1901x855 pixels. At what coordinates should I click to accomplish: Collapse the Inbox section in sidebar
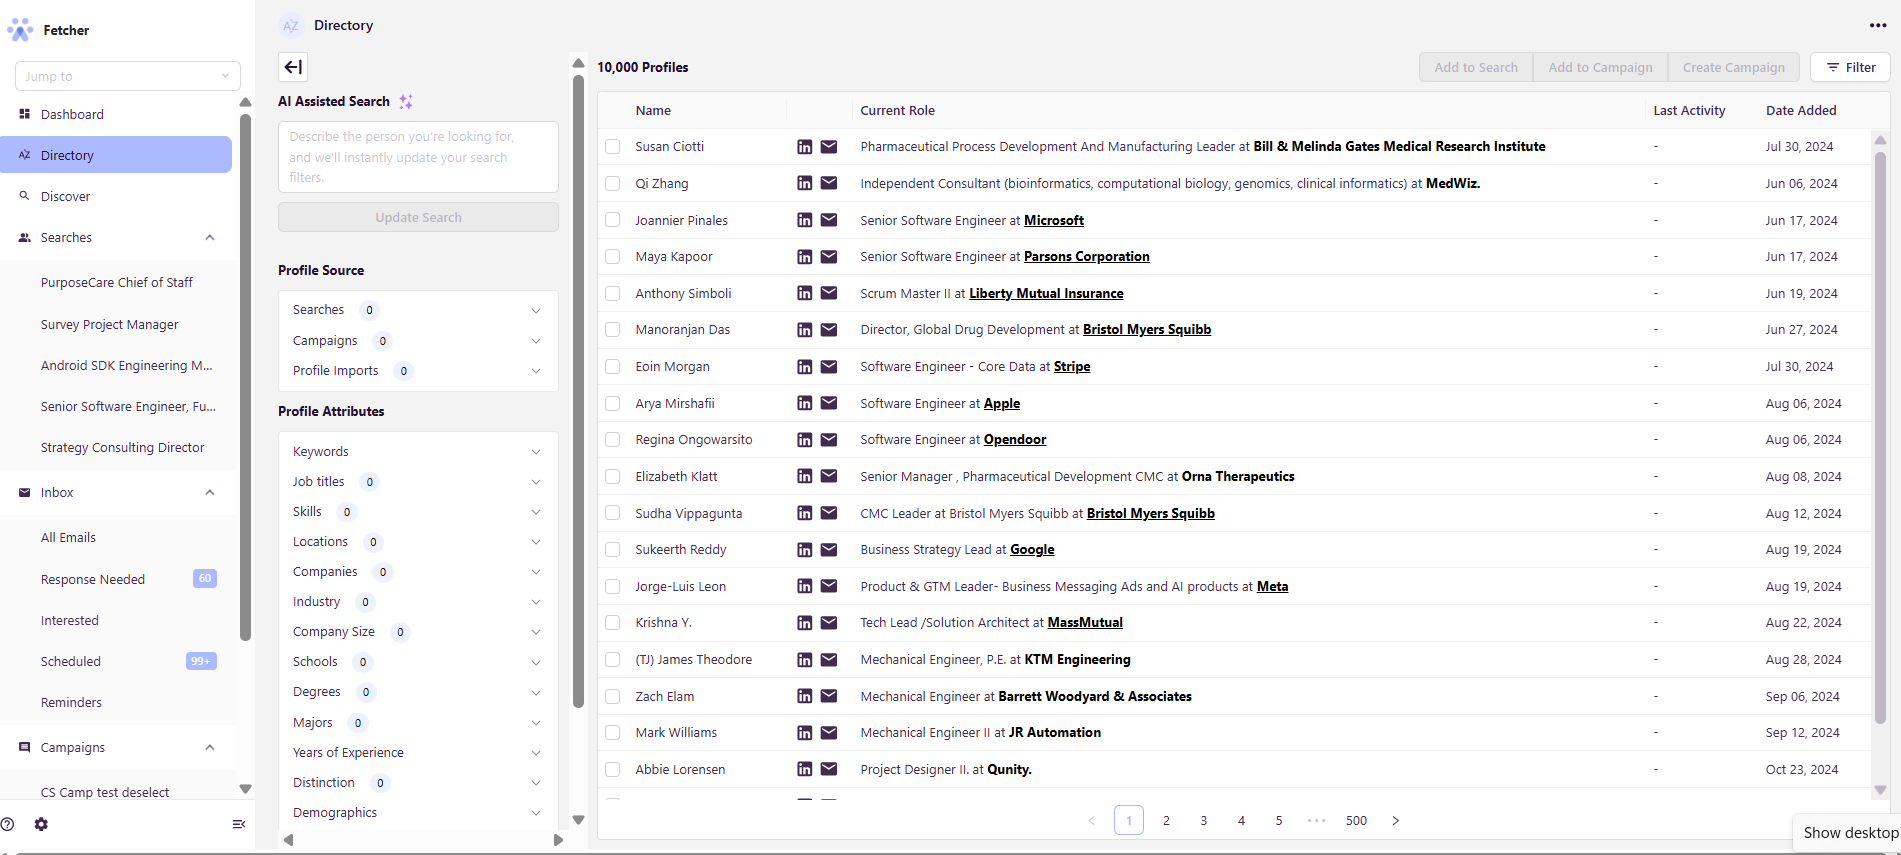tap(210, 493)
